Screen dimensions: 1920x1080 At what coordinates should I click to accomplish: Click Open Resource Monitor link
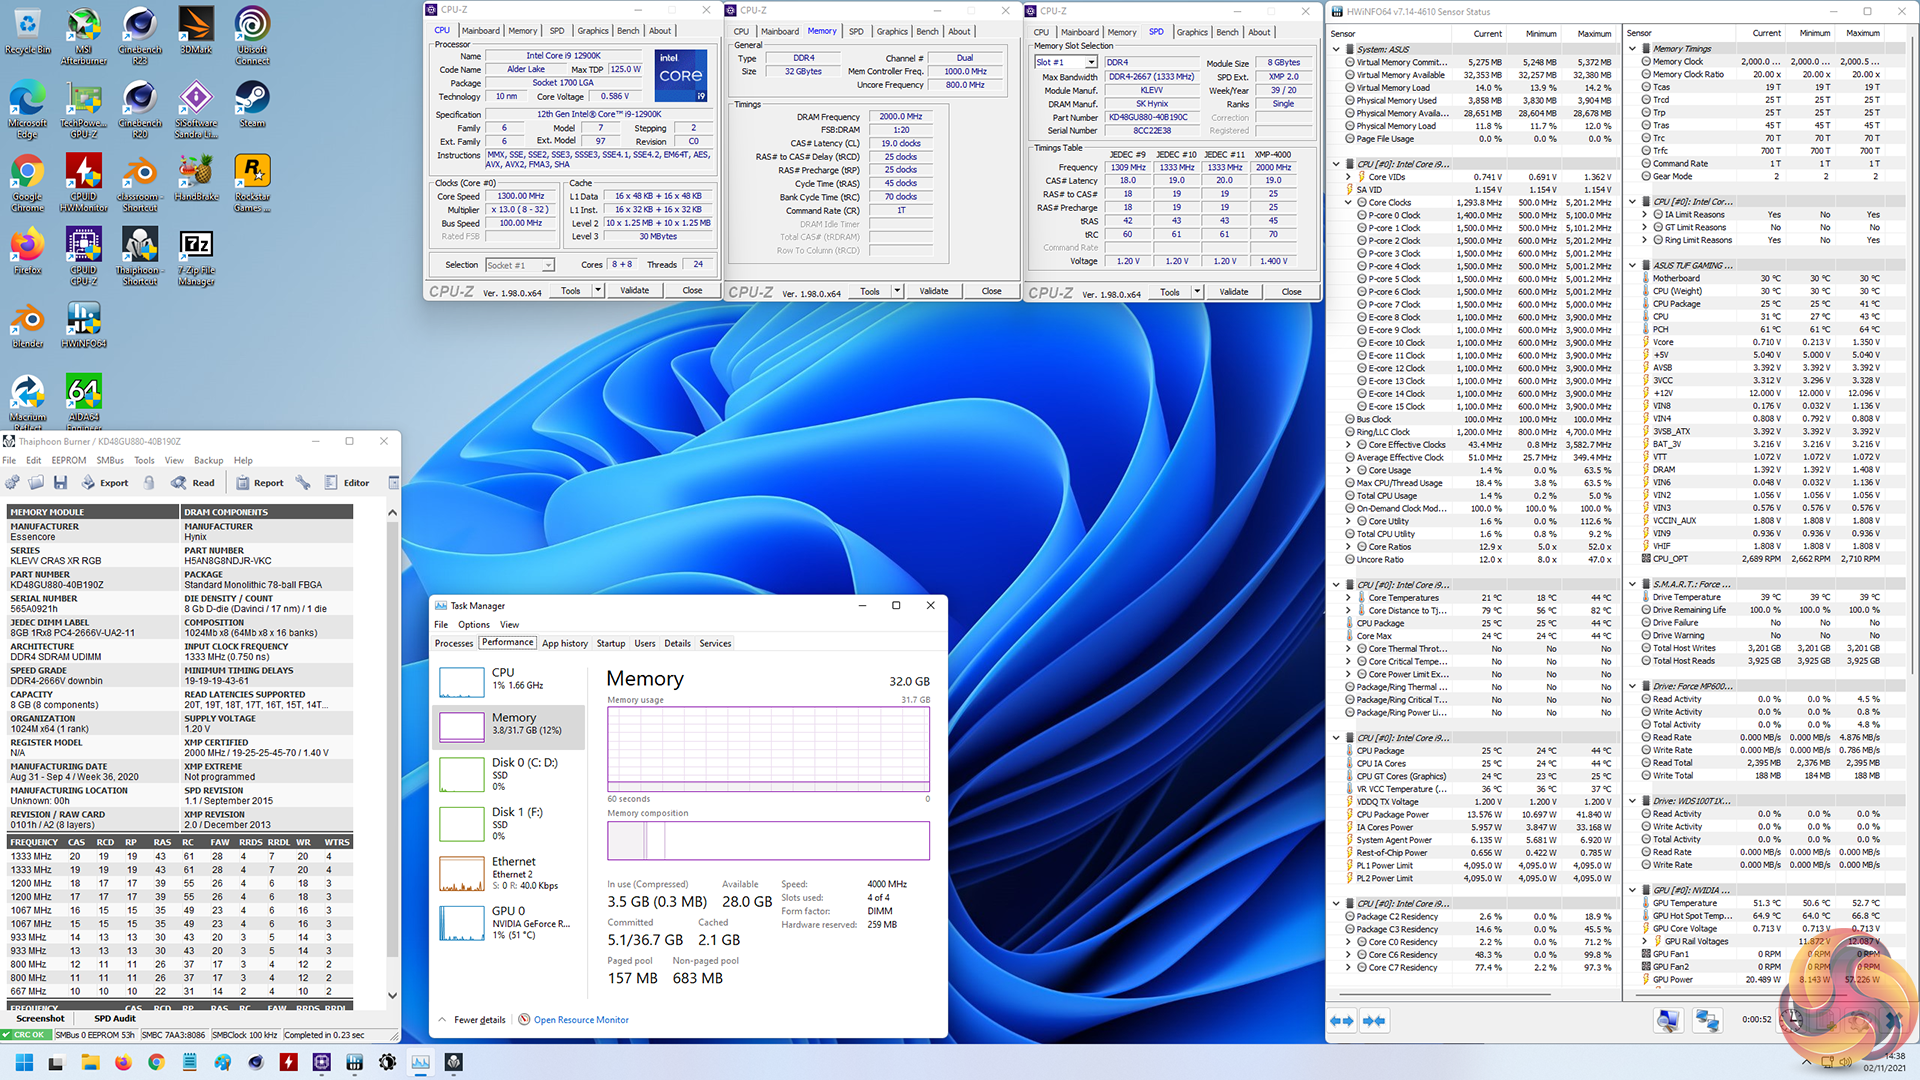tap(580, 1020)
